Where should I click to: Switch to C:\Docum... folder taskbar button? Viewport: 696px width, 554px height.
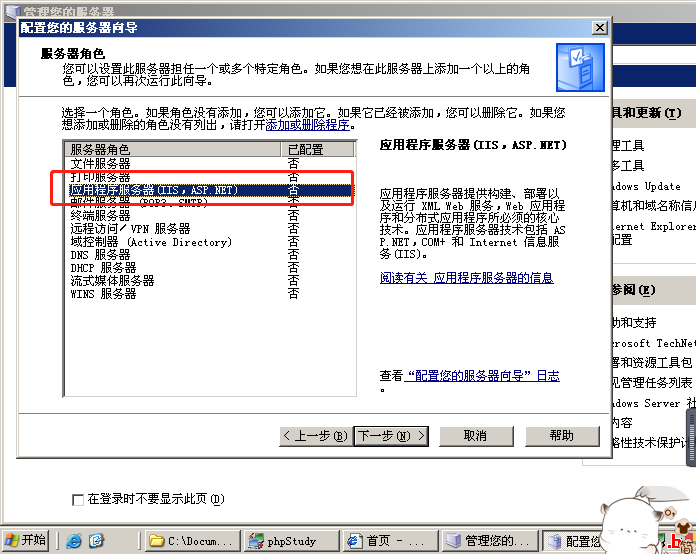point(192,541)
